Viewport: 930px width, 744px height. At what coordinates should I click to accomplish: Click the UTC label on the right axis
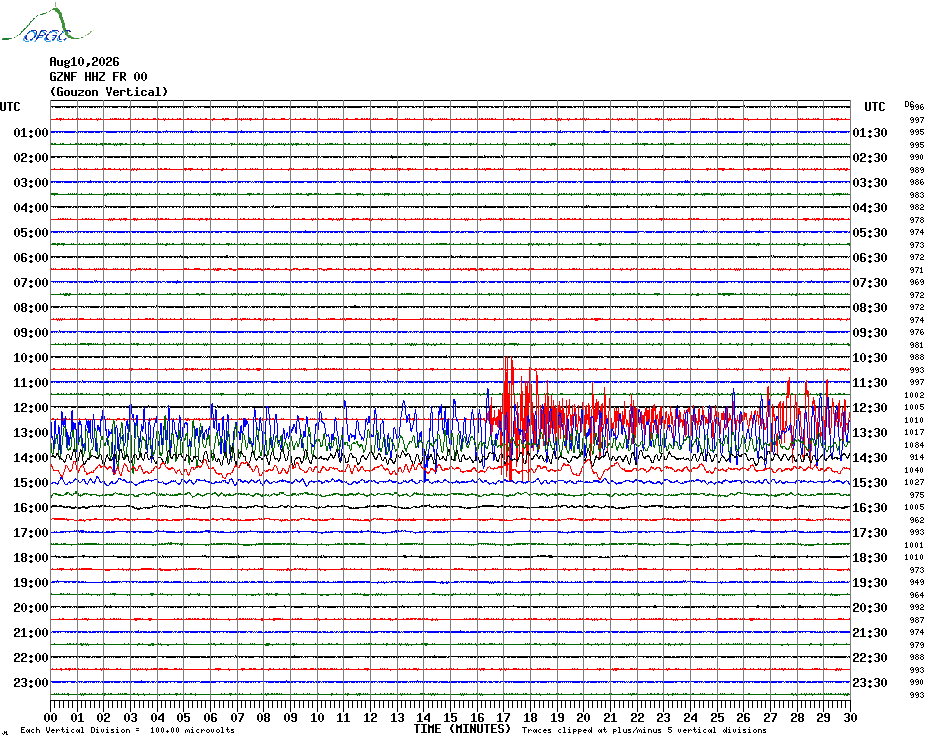[874, 107]
